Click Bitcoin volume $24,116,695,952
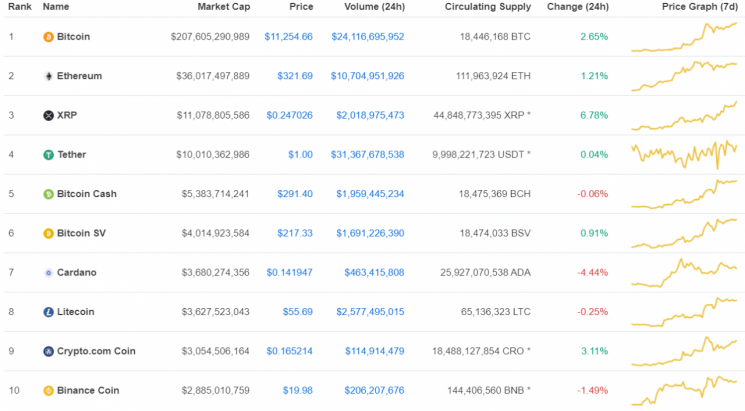The width and height of the screenshot is (745, 411). (x=368, y=37)
